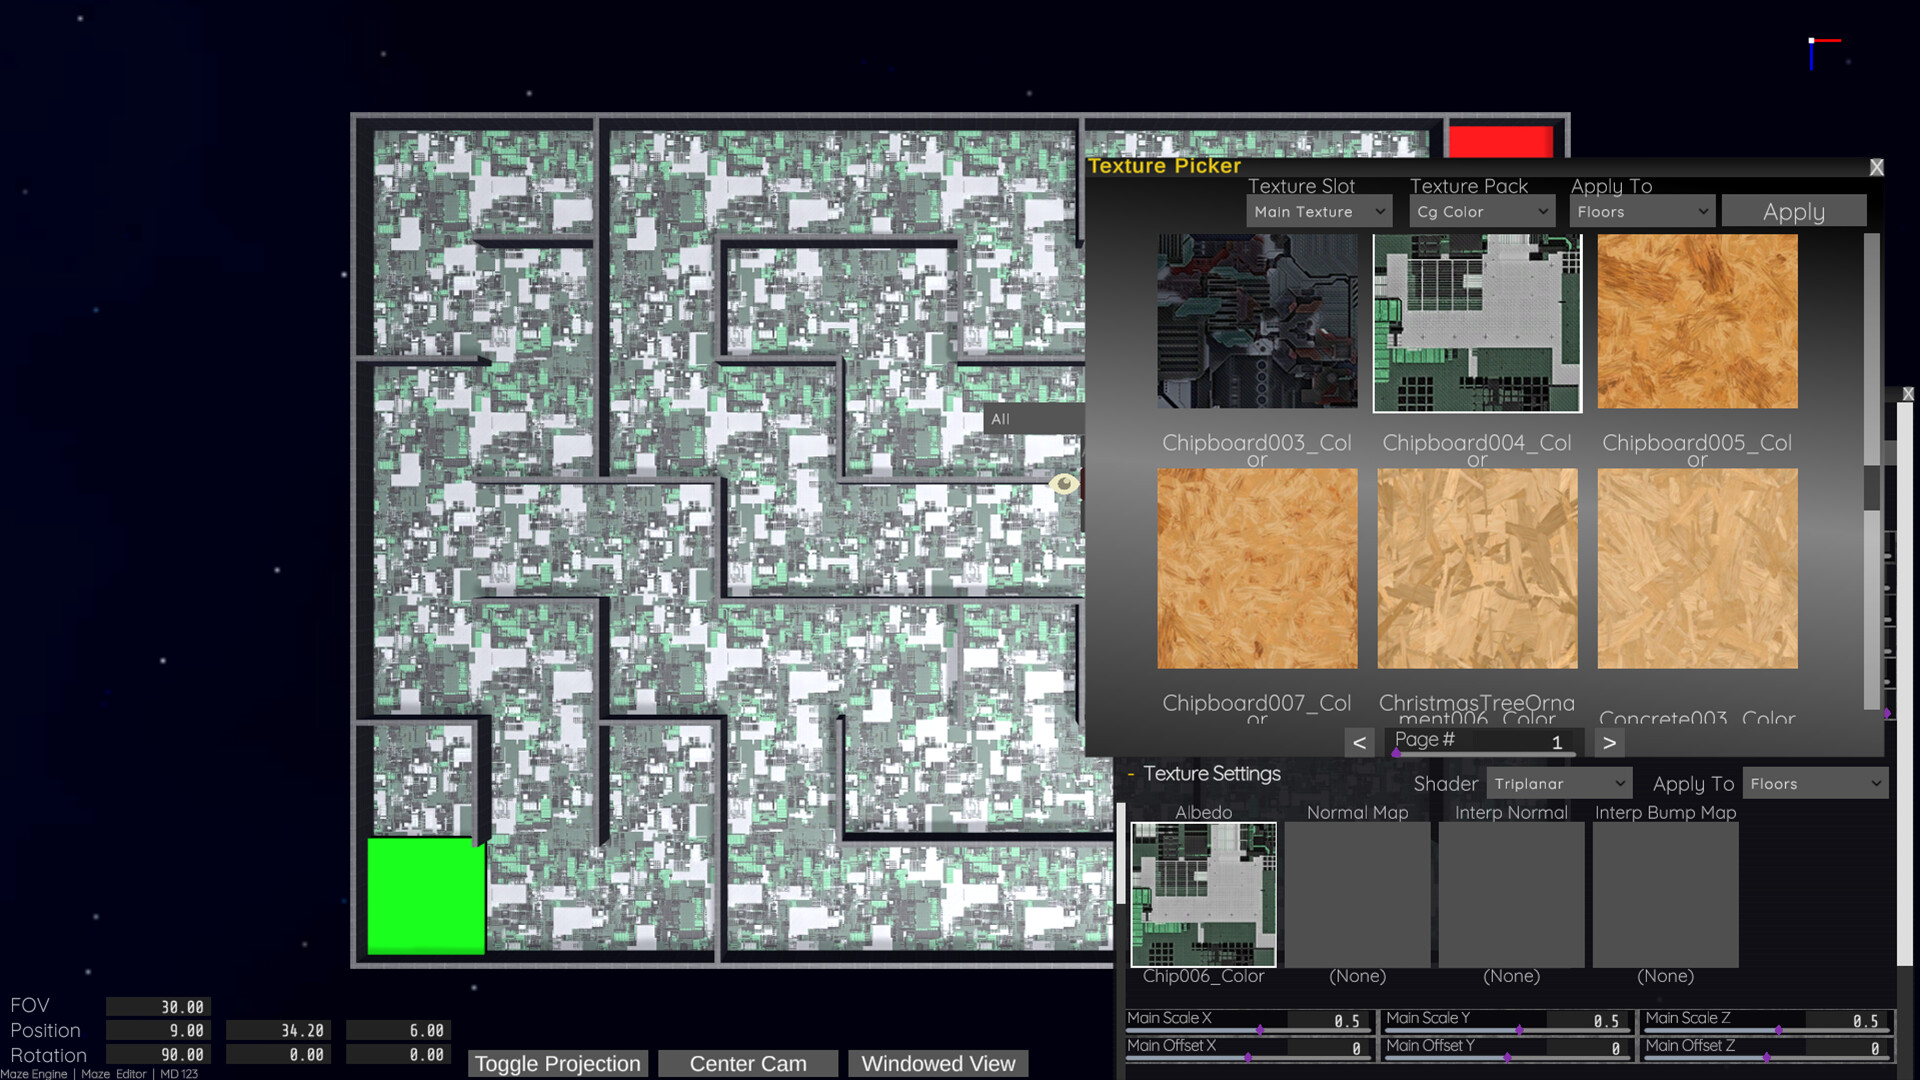
Task: Select the ChristmasTreeOrnament006_Color texture
Action: [x=1477, y=570]
